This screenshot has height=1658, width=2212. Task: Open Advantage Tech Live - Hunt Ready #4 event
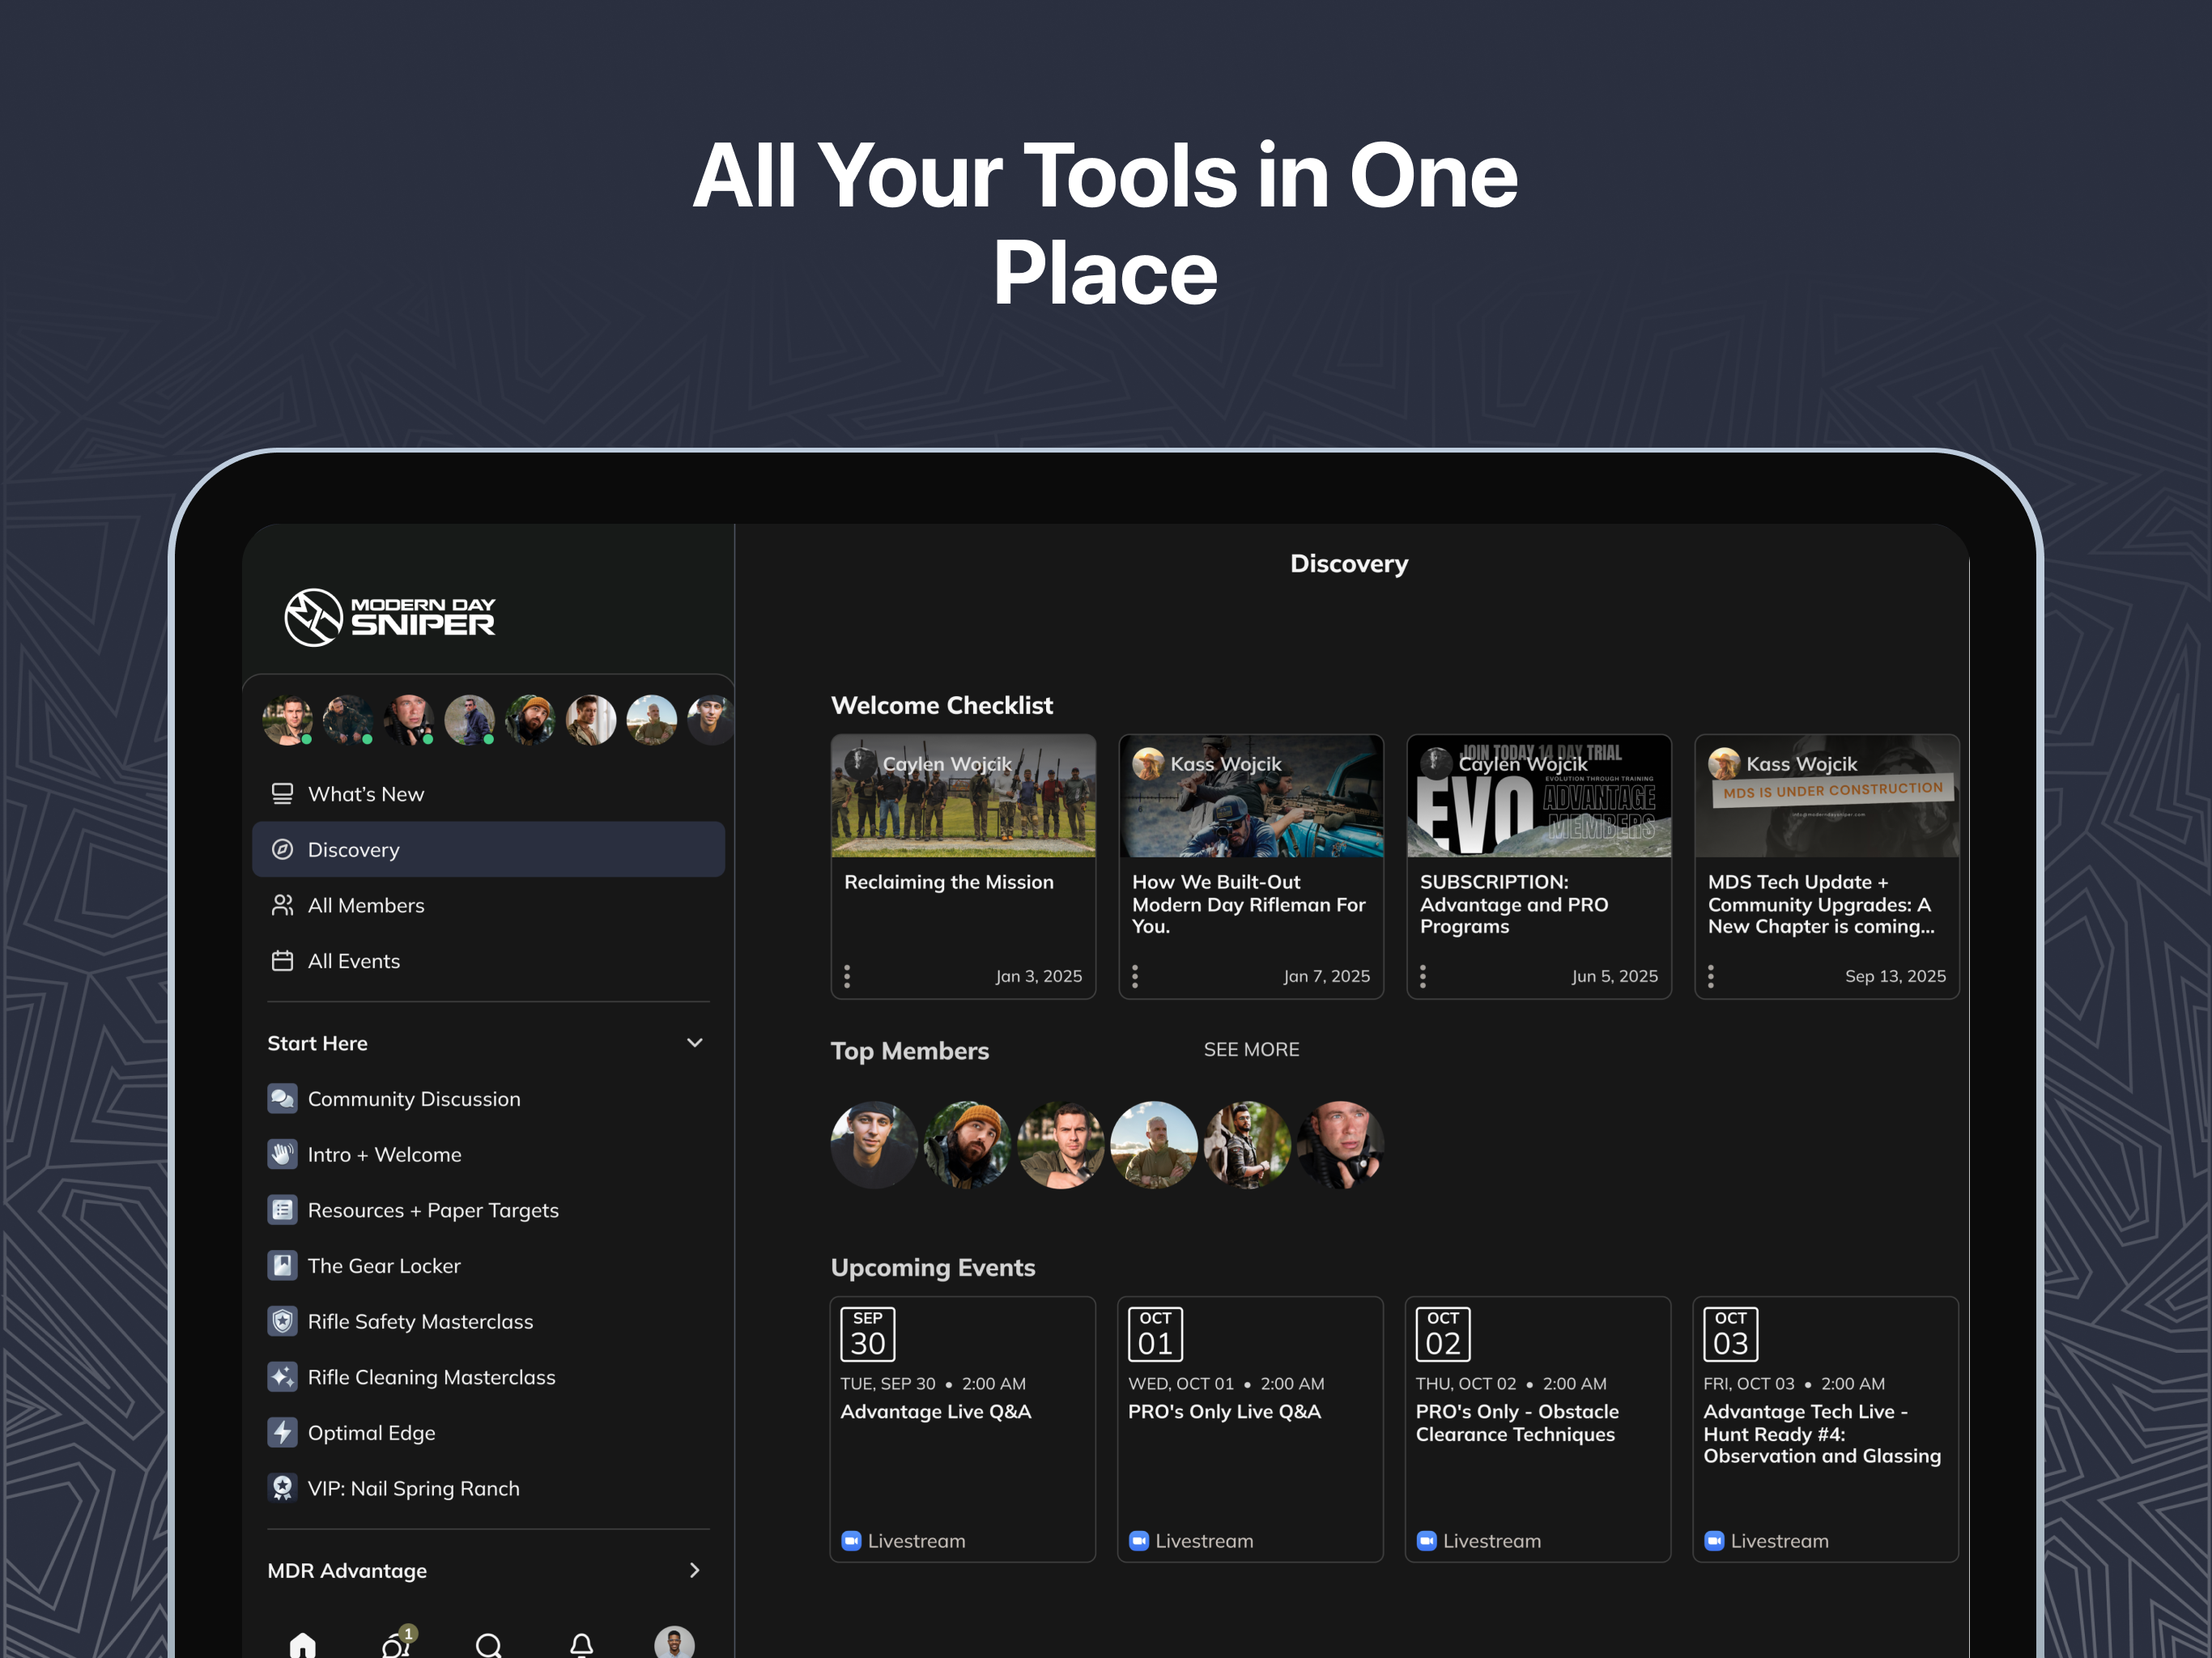coord(1826,1430)
